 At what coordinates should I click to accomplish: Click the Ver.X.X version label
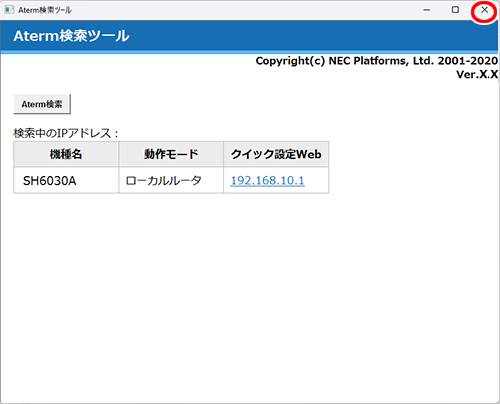tap(477, 74)
